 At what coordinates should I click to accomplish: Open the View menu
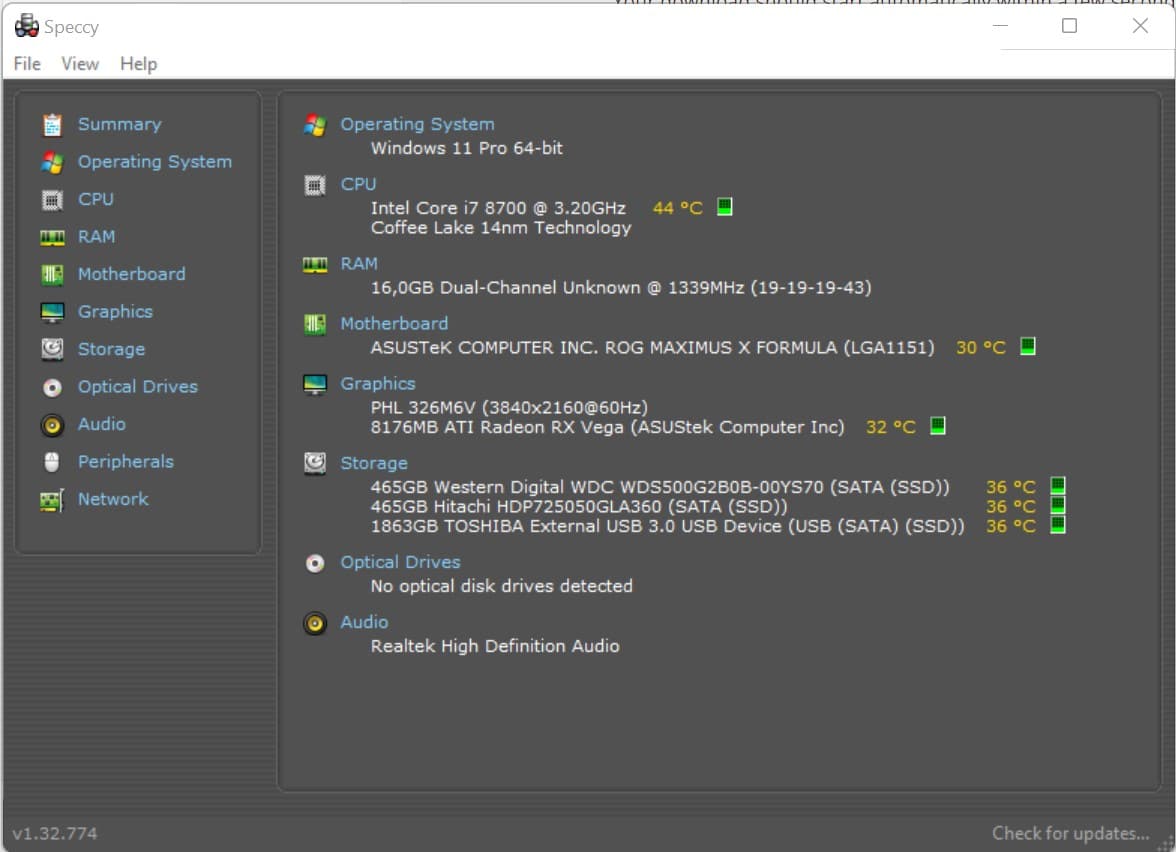[79, 63]
